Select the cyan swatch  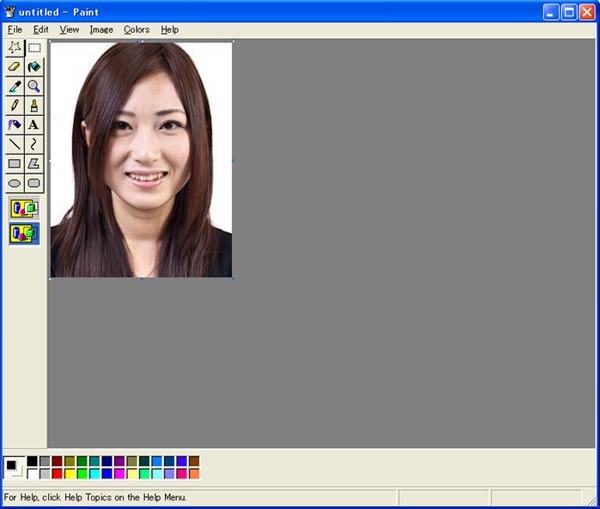pyautogui.click(x=95, y=474)
